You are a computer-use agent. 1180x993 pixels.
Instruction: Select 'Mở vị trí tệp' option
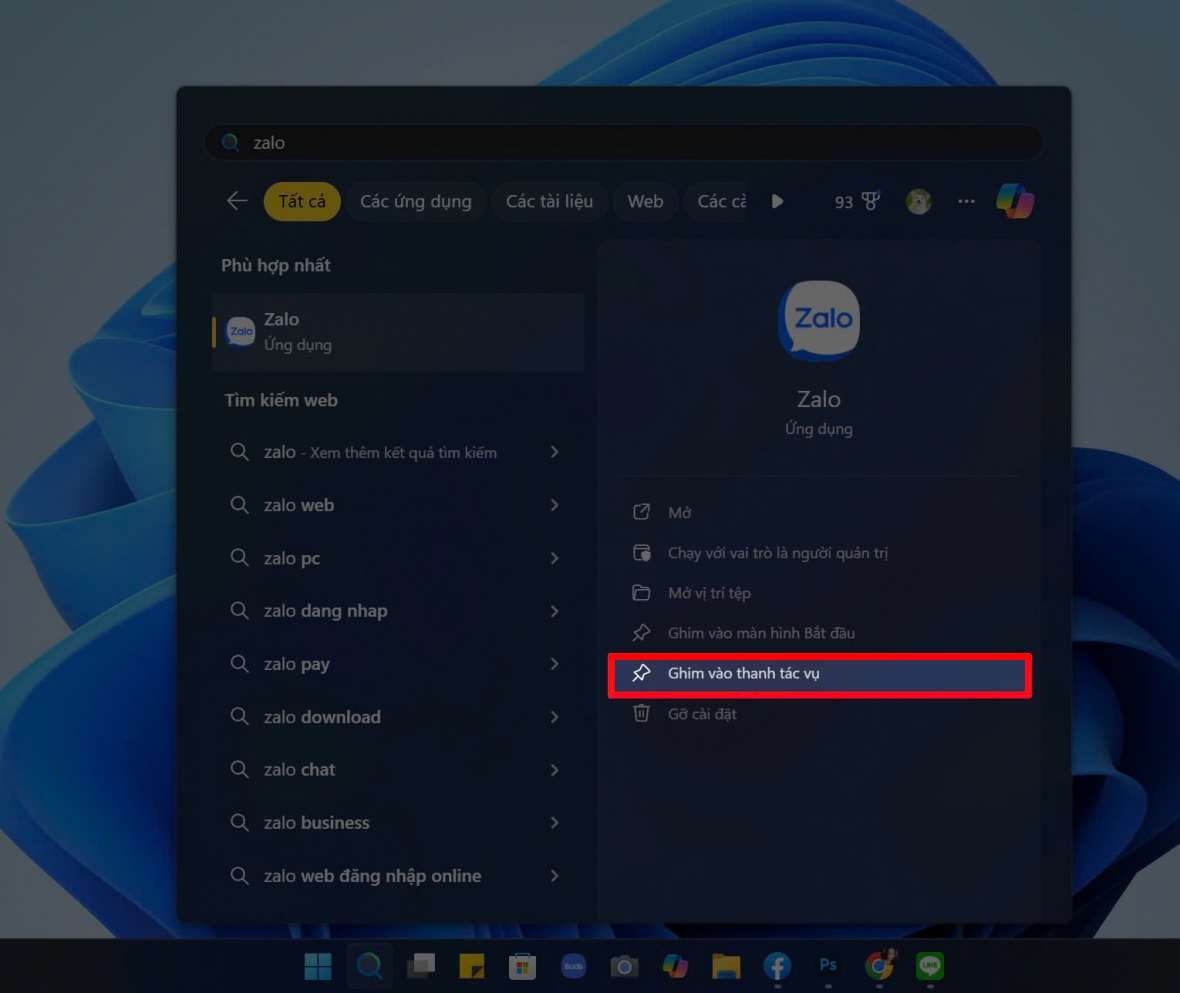(x=819, y=593)
